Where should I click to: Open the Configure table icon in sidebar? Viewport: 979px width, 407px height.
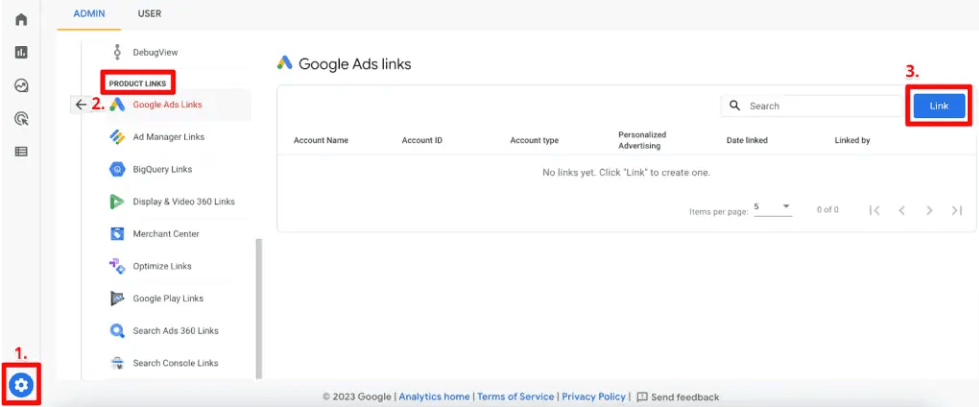(20, 151)
